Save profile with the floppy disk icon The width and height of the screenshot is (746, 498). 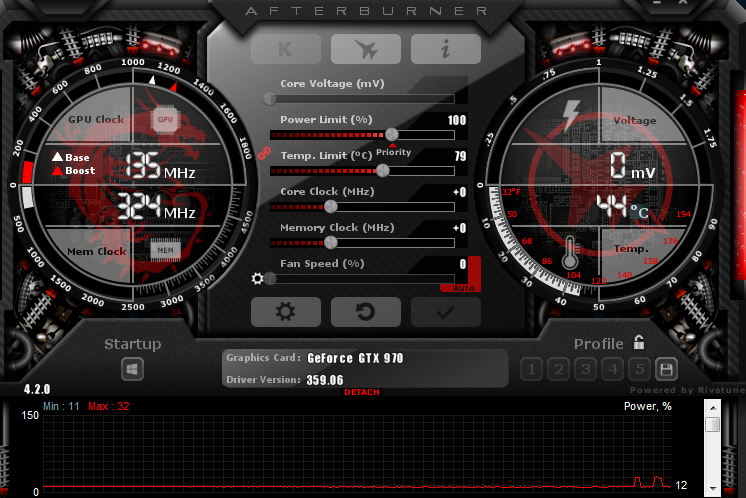[666, 369]
